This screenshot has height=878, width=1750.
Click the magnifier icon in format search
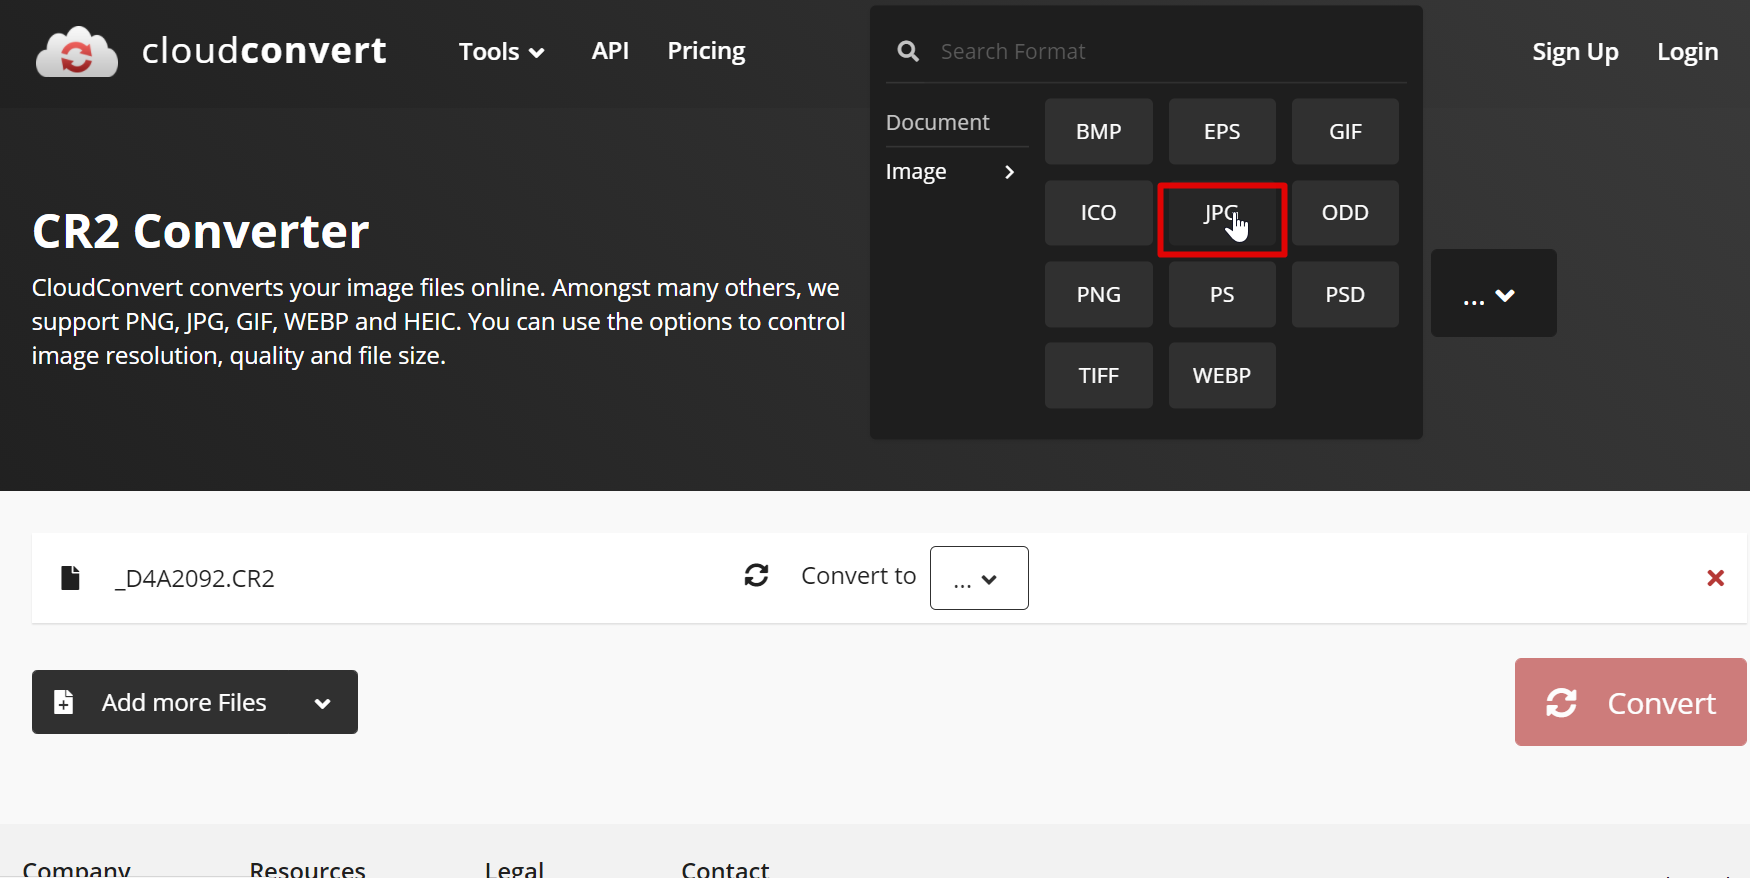pos(908,51)
